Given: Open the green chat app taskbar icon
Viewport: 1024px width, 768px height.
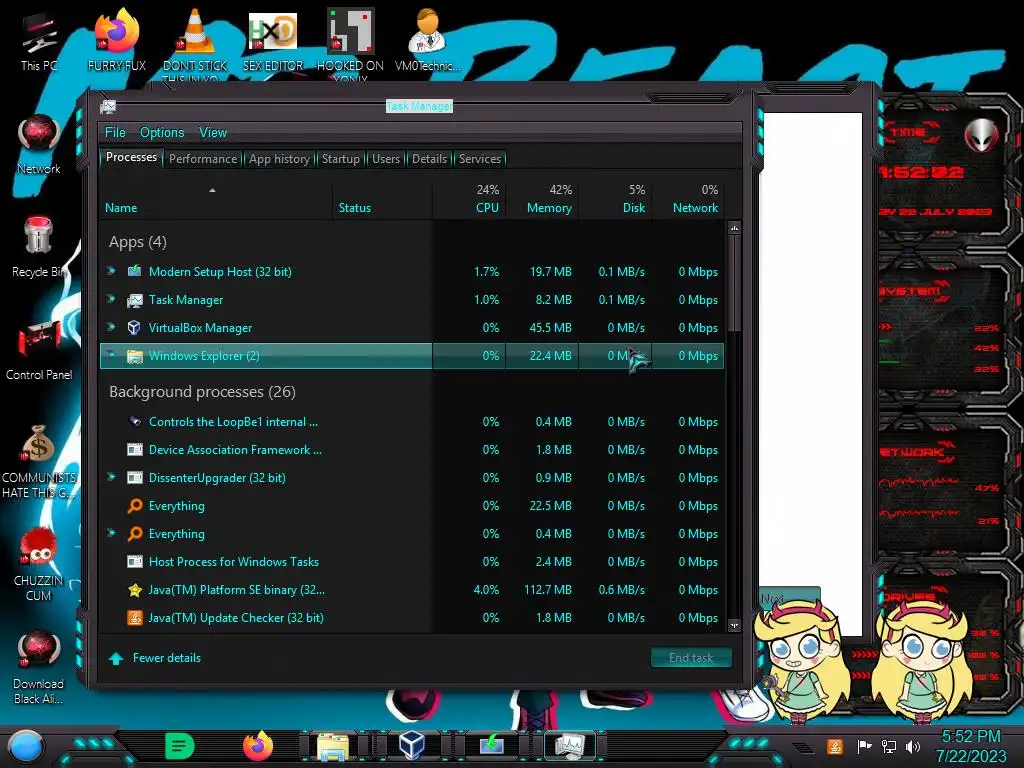Looking at the screenshot, I should [x=180, y=746].
